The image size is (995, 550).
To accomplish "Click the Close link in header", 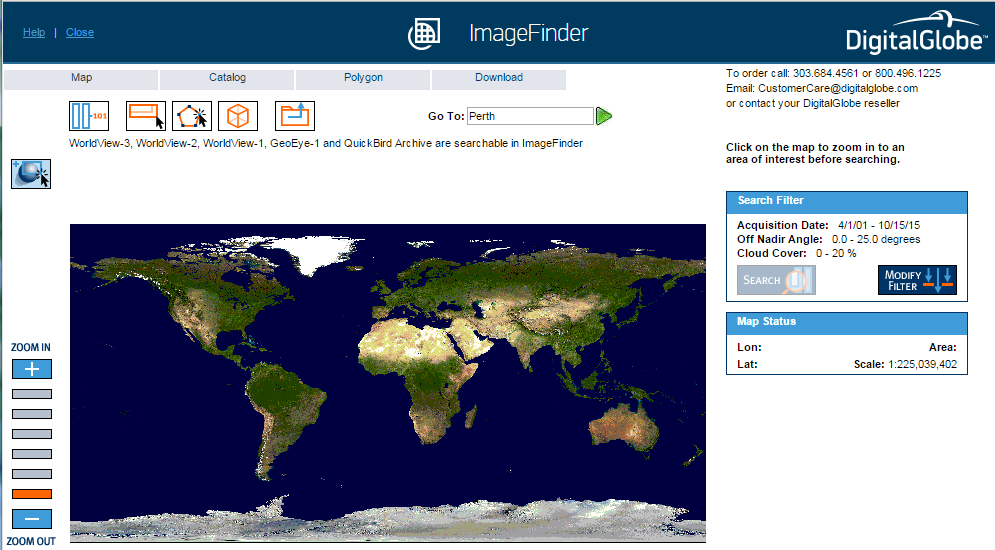I will (80, 32).
